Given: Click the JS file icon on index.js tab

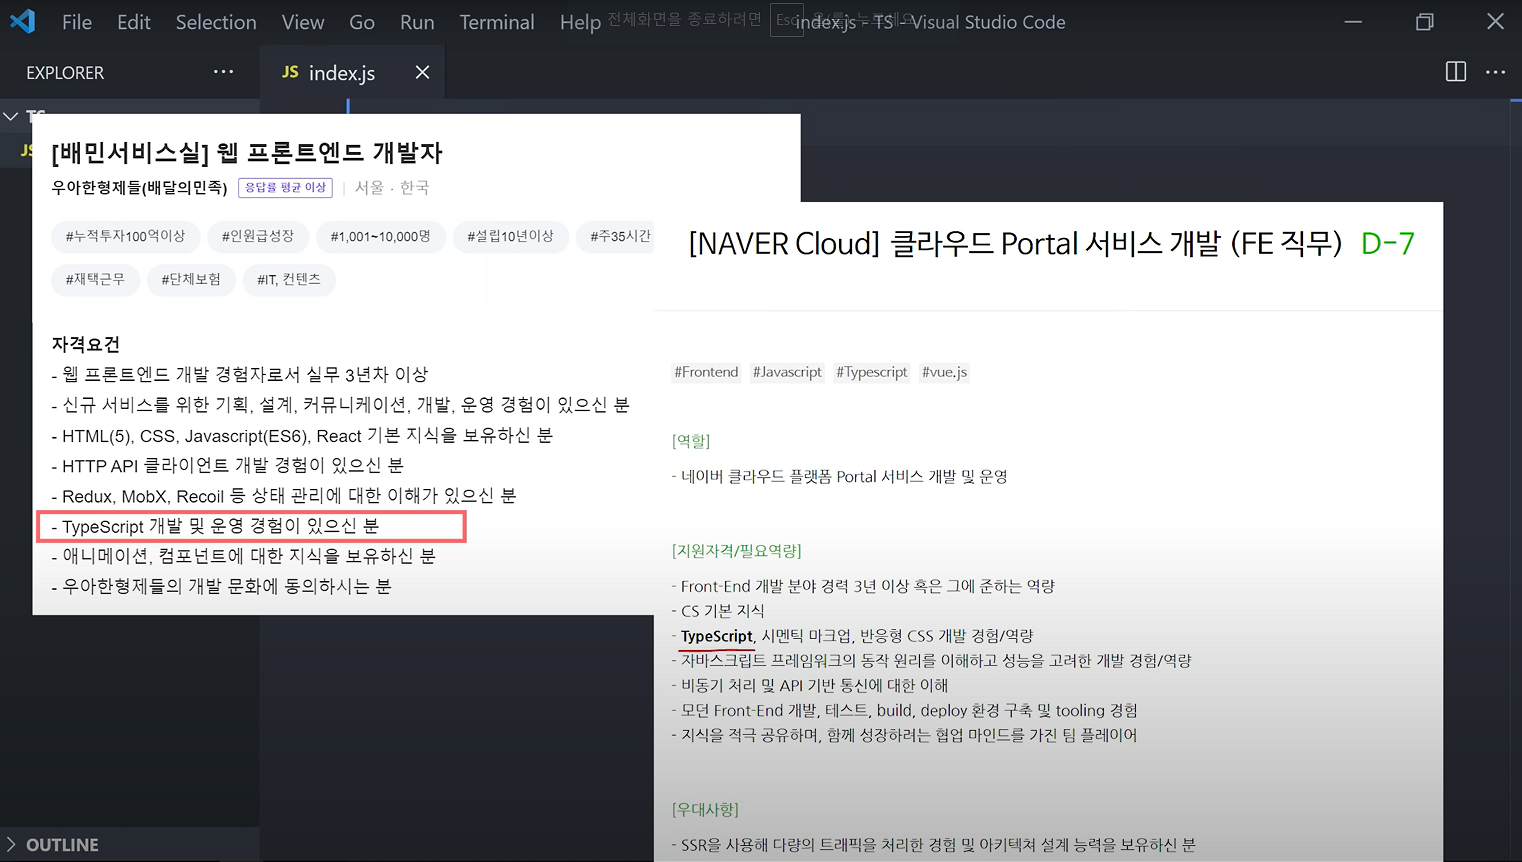Looking at the screenshot, I should (x=290, y=72).
